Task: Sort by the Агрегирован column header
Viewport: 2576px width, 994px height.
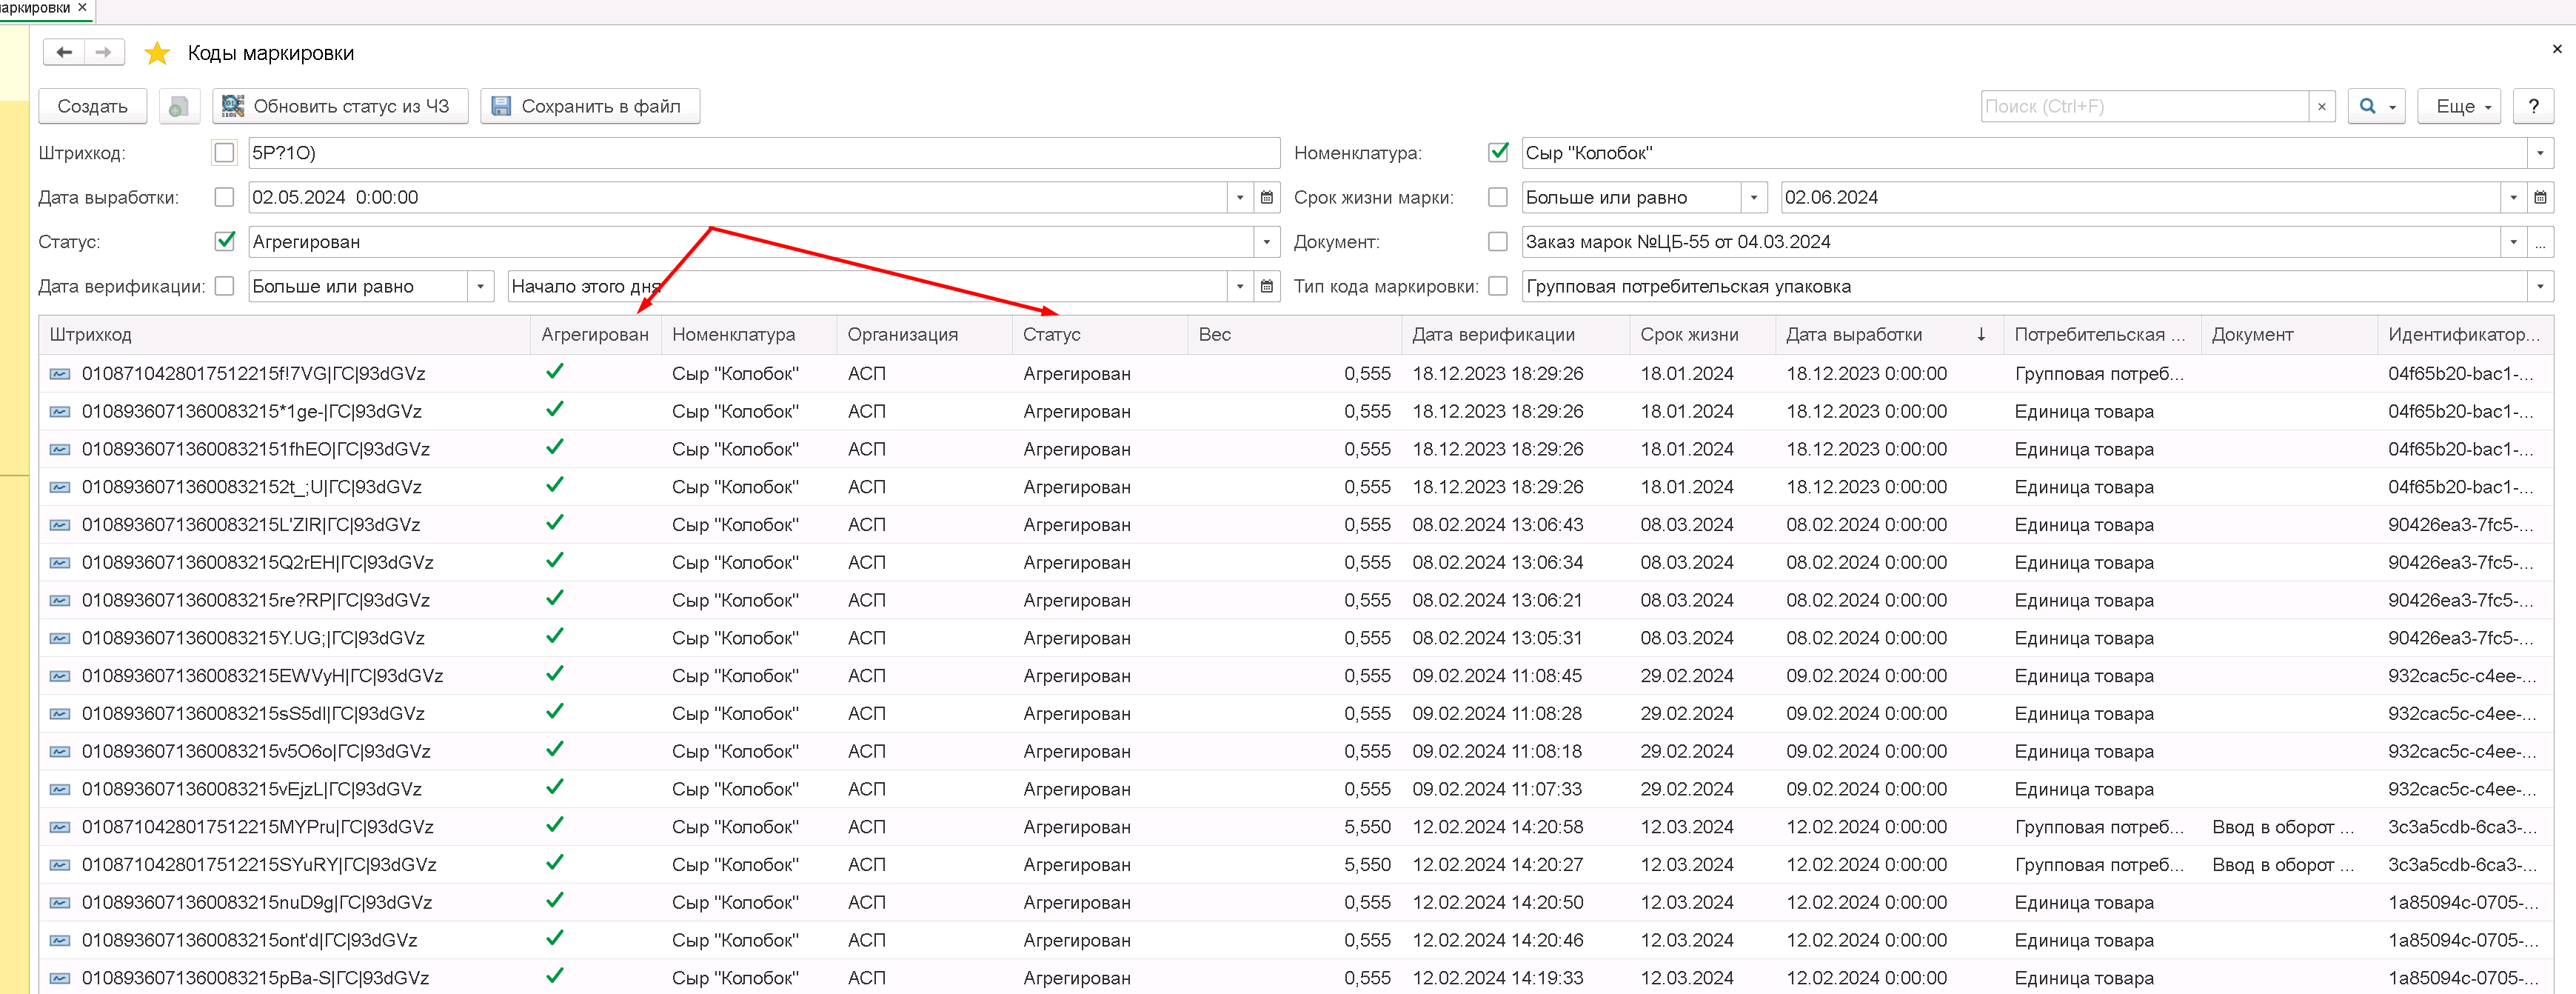Action: (x=595, y=334)
